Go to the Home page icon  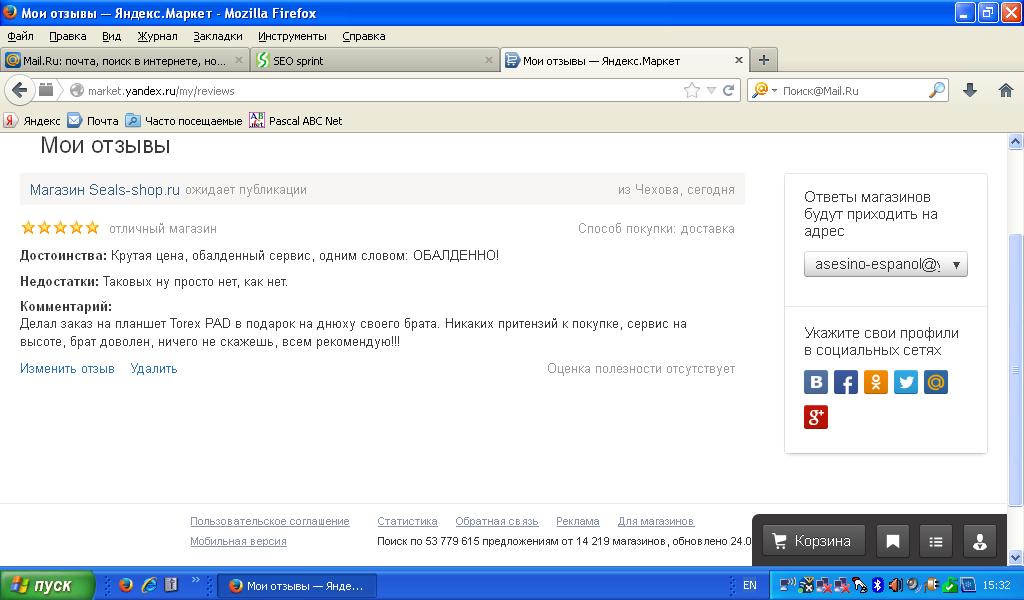[x=1006, y=91]
